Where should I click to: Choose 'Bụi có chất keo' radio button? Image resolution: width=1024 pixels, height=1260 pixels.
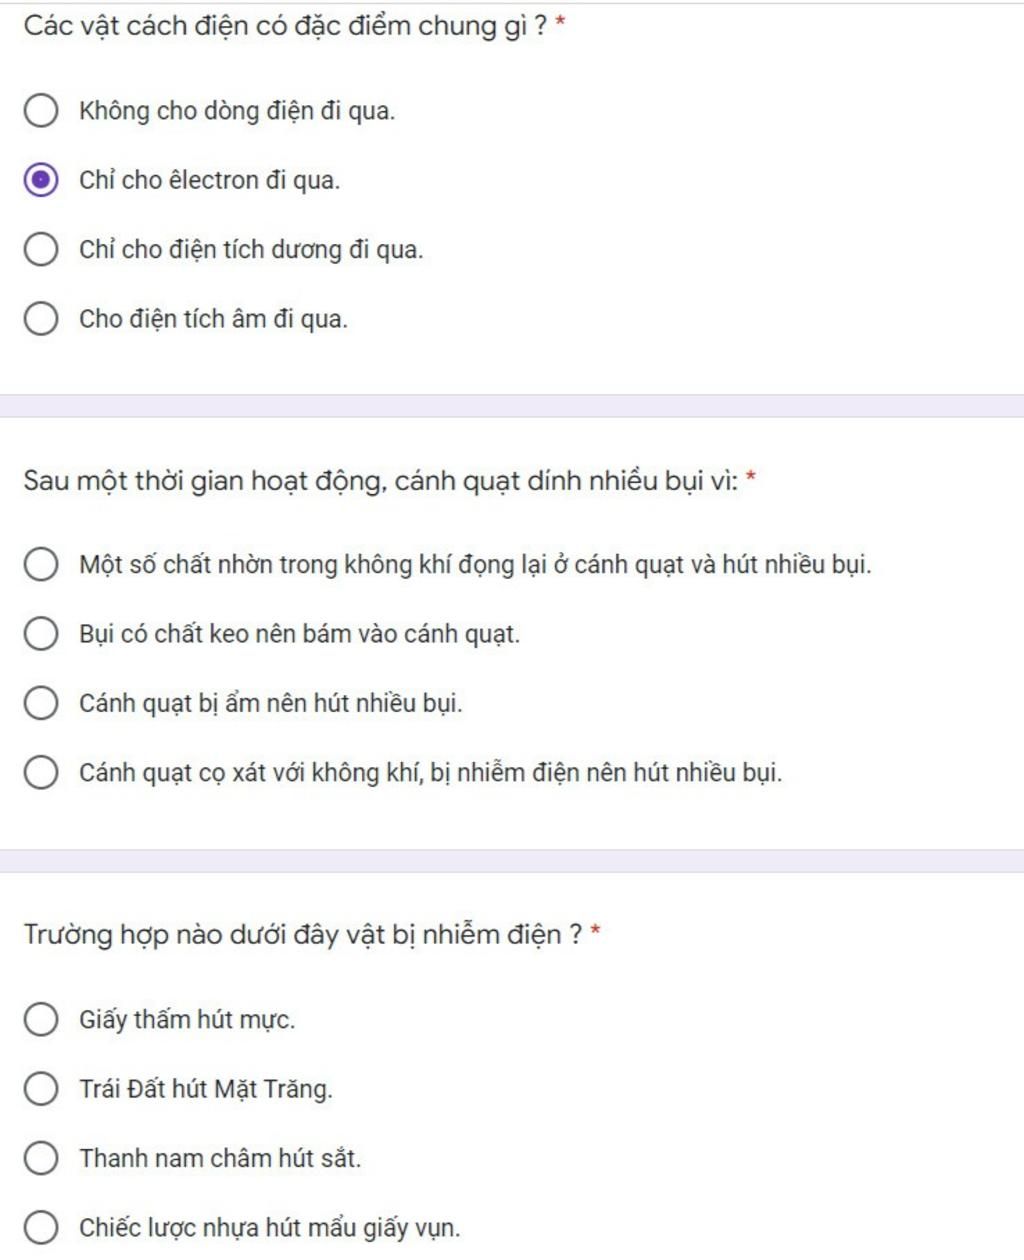pos(40,634)
